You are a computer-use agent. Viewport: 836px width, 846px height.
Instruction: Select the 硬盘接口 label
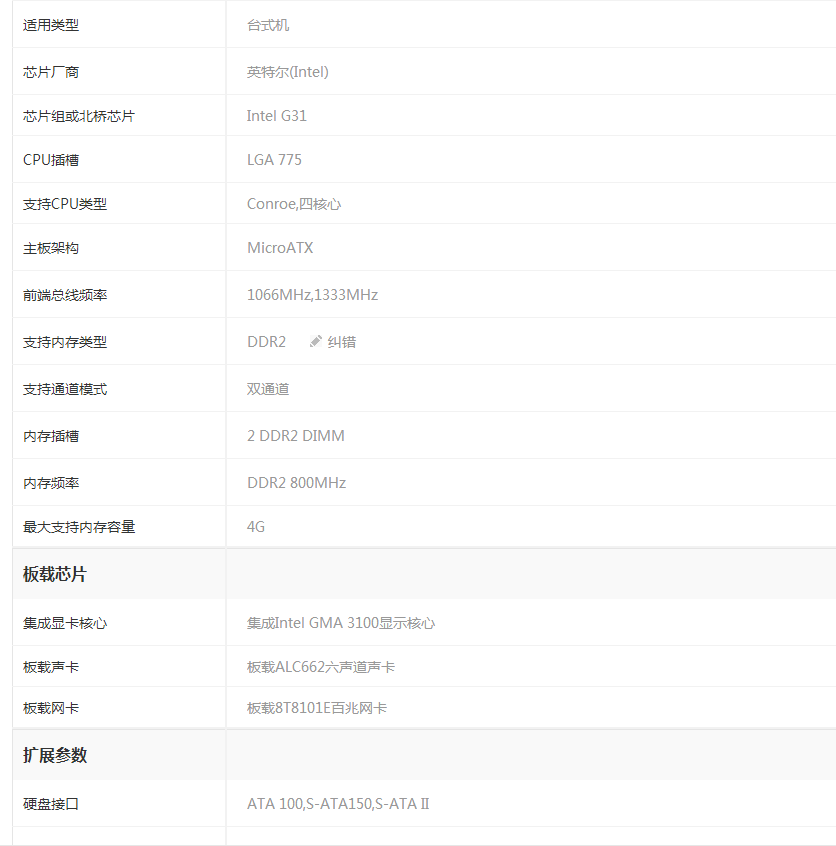click(x=51, y=804)
